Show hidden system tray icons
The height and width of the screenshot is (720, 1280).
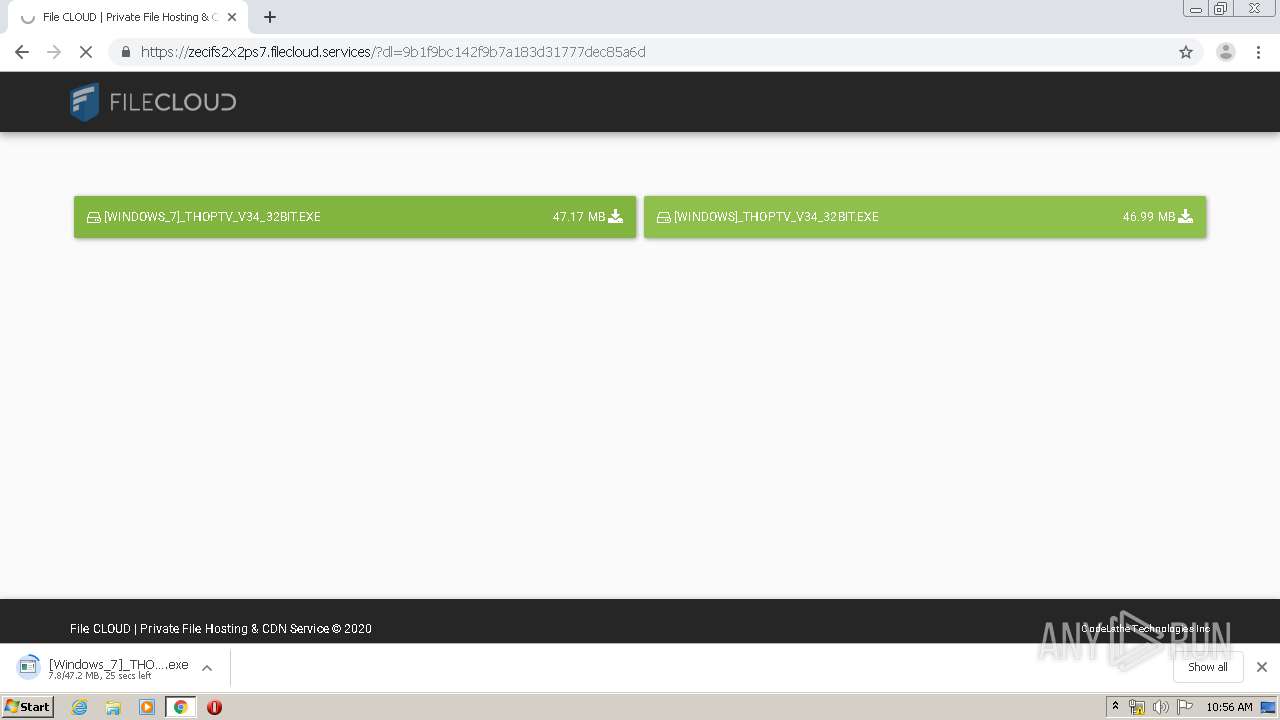click(x=1115, y=707)
